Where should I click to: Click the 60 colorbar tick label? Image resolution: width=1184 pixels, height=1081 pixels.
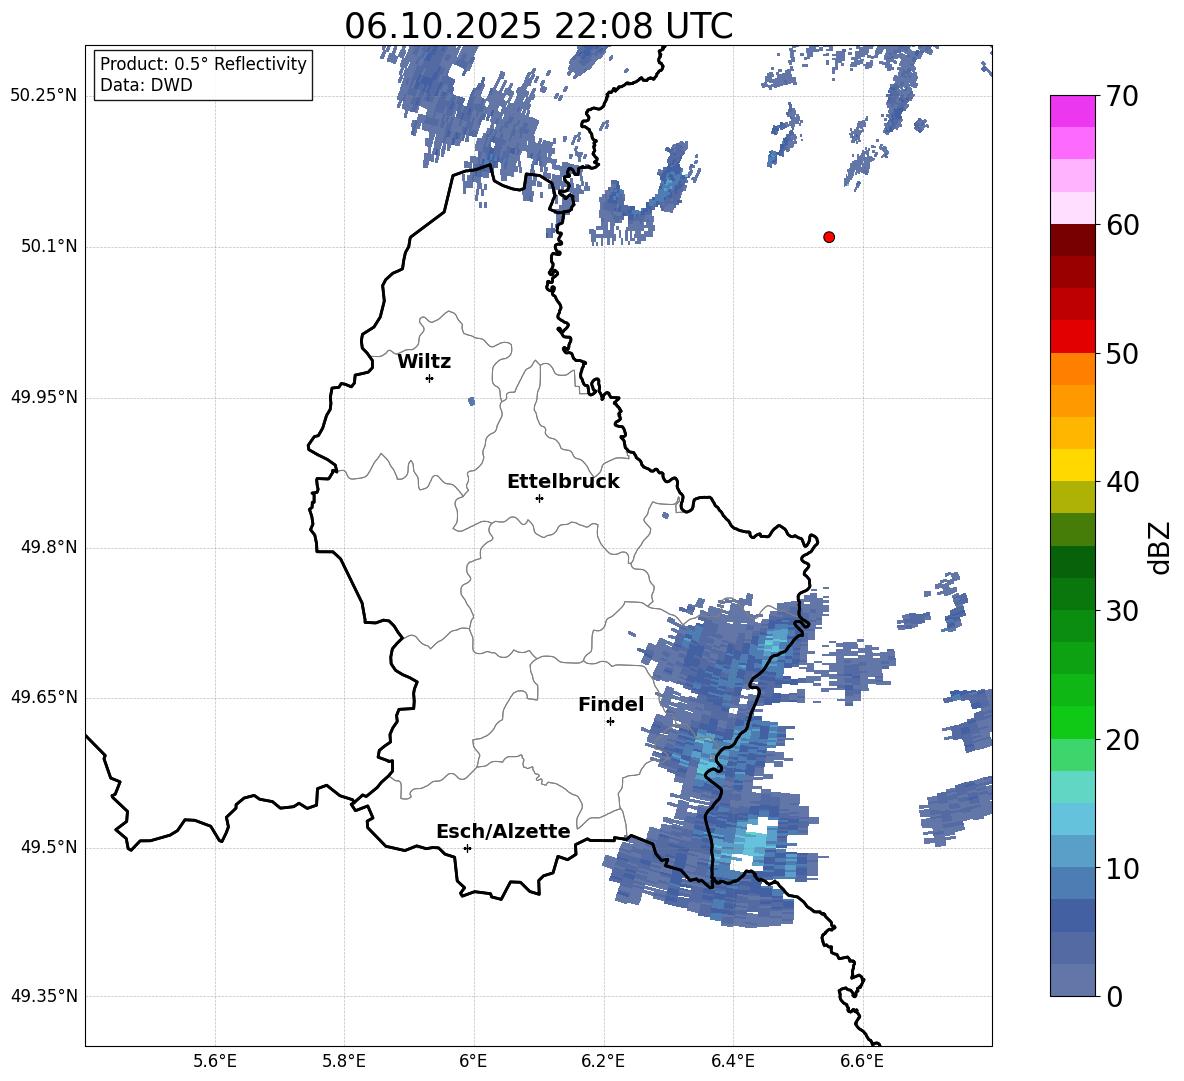coord(1122,225)
